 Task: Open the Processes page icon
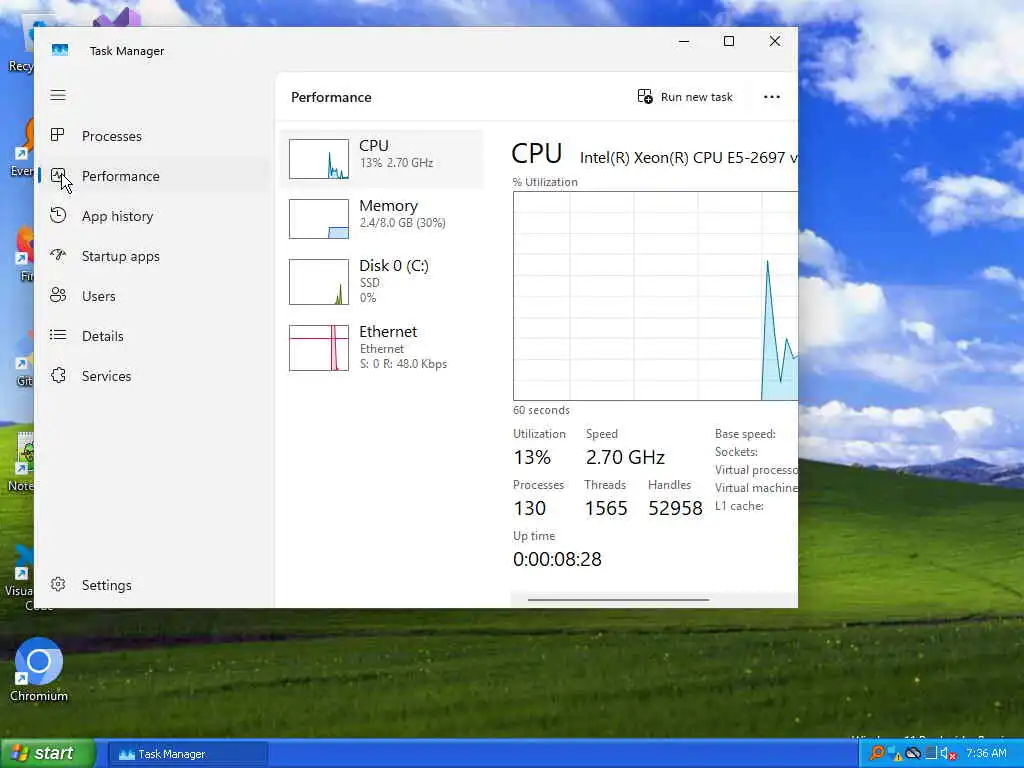coord(57,135)
